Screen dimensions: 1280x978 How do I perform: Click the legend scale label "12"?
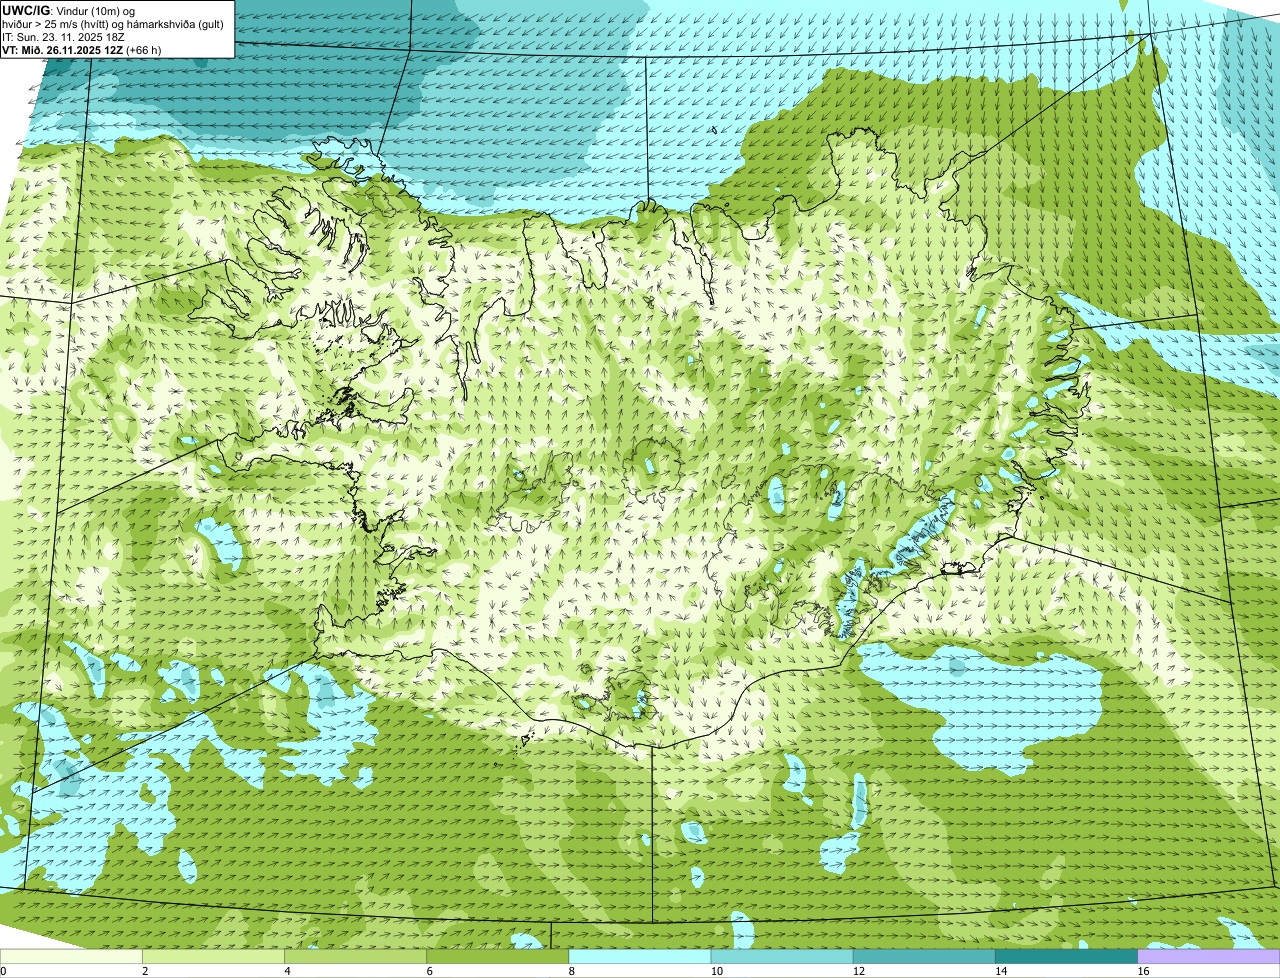pos(858,971)
